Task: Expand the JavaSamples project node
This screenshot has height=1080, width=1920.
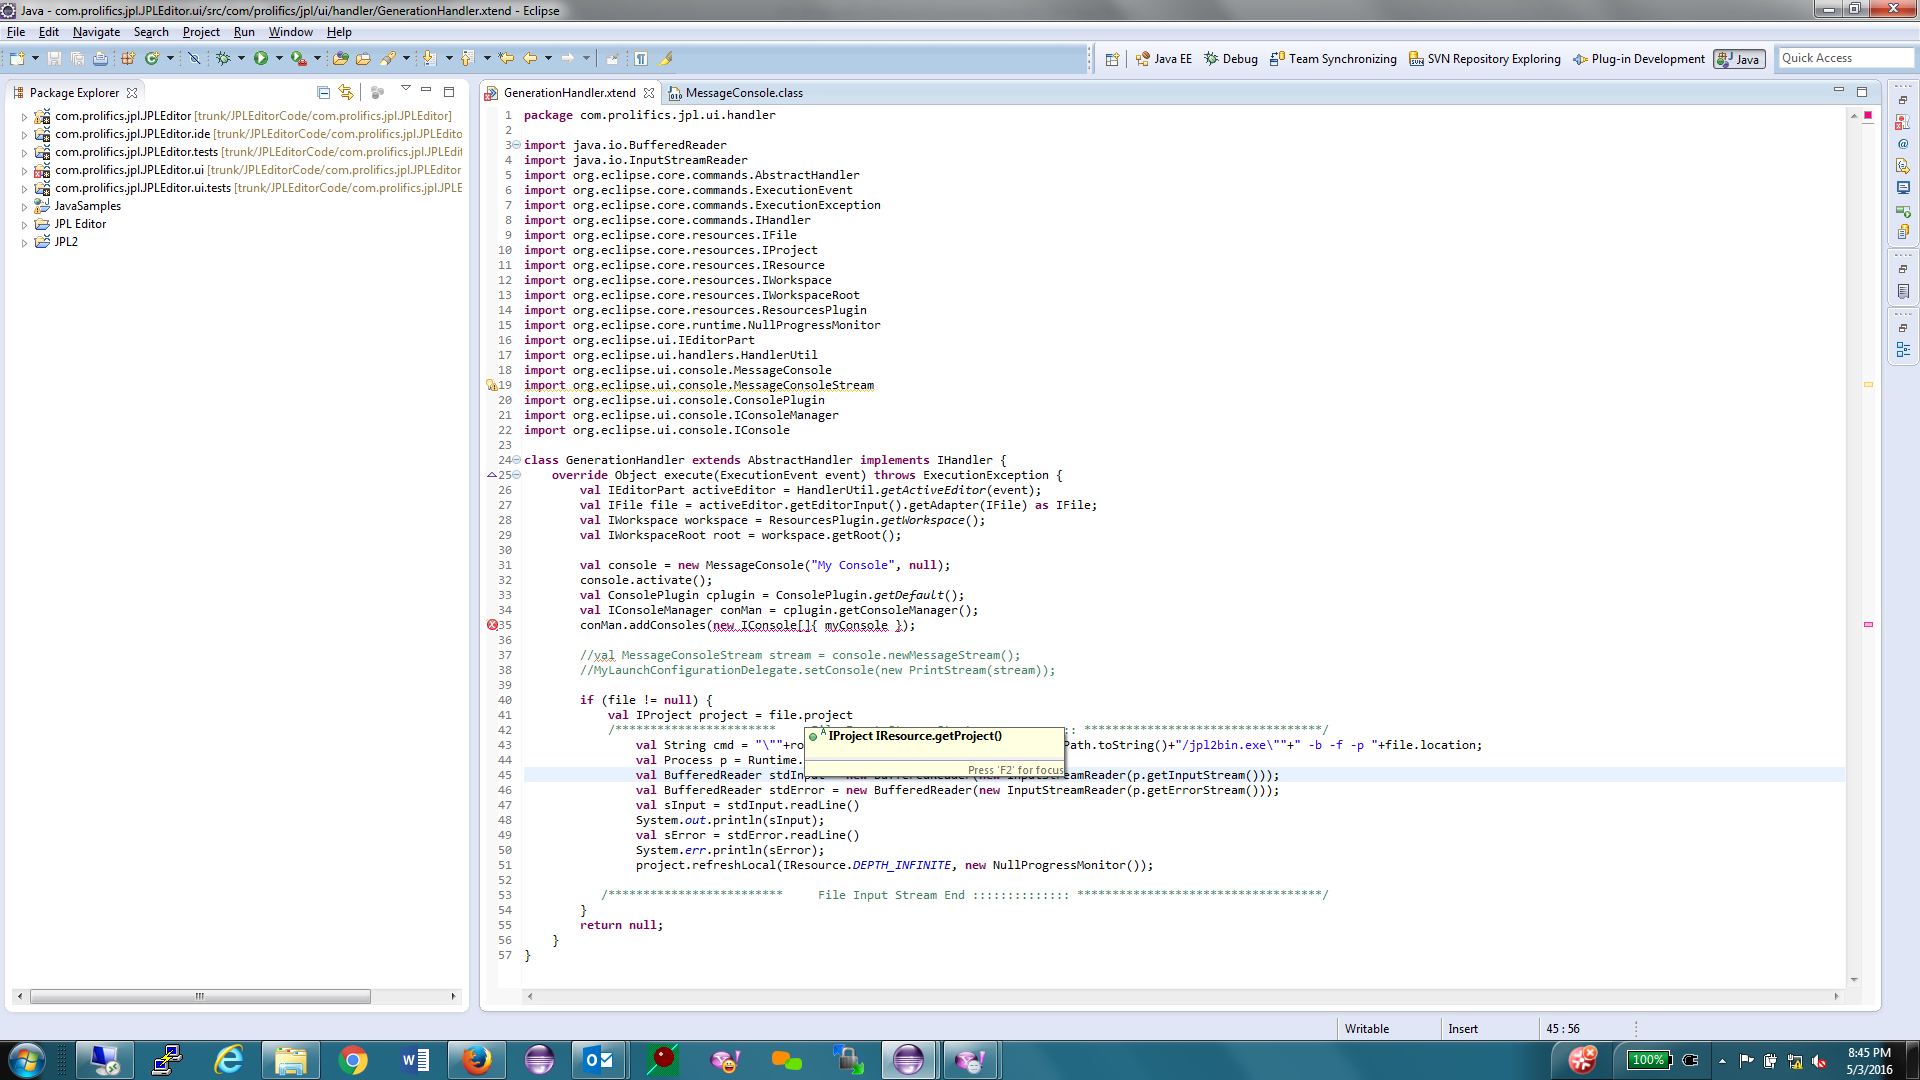Action: coord(26,206)
